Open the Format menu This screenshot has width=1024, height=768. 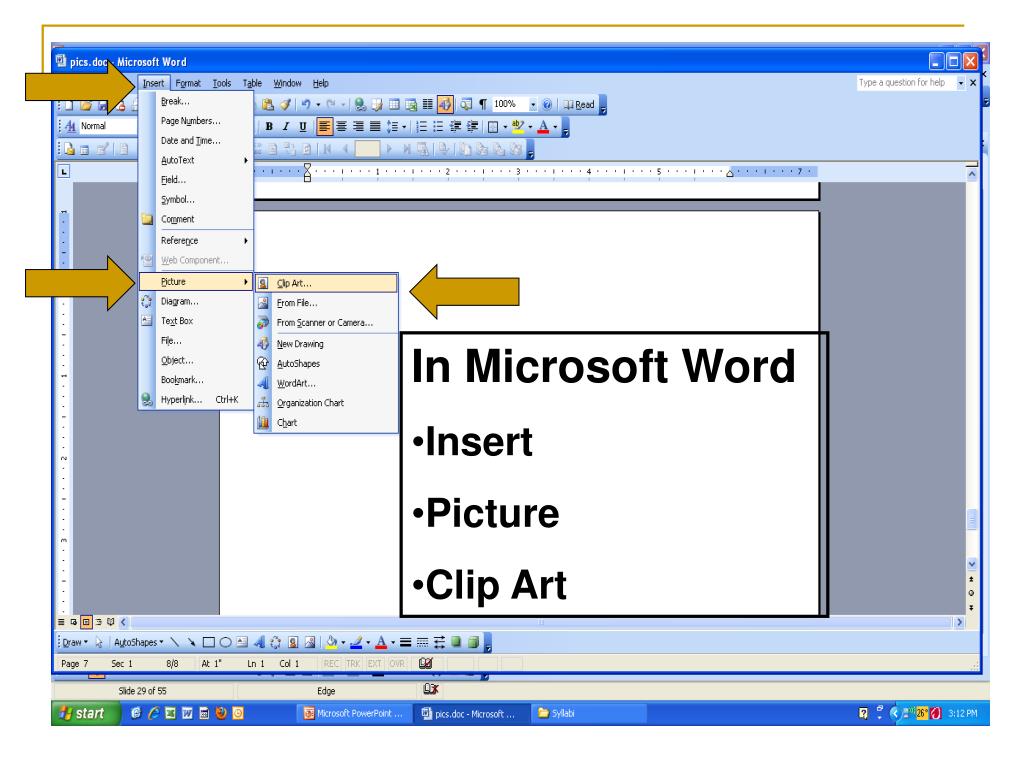click(x=188, y=83)
